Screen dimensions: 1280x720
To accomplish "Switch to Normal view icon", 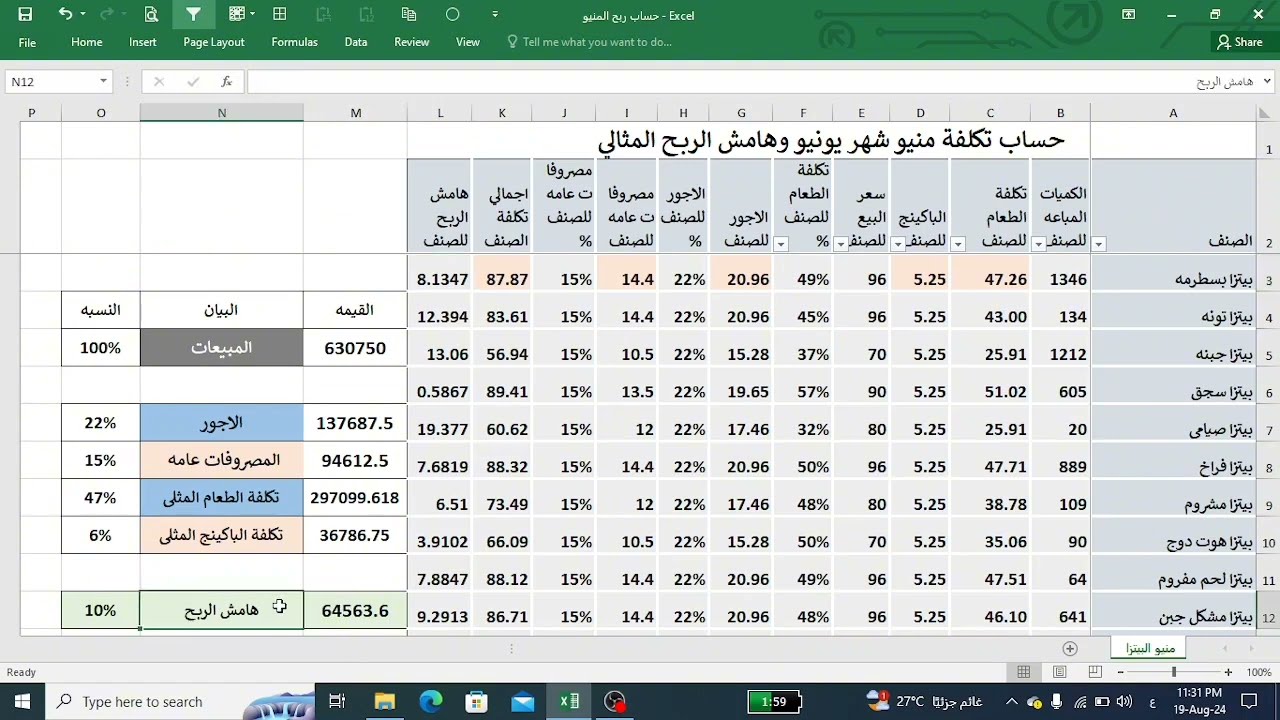I will pos(1024,672).
